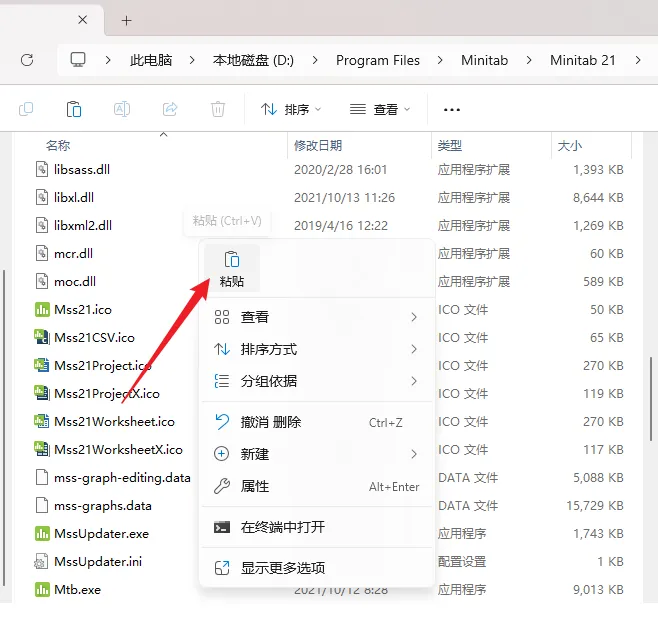Select the Mtb.exe application icon
Viewport: 658px width, 619px height.
(x=42, y=590)
